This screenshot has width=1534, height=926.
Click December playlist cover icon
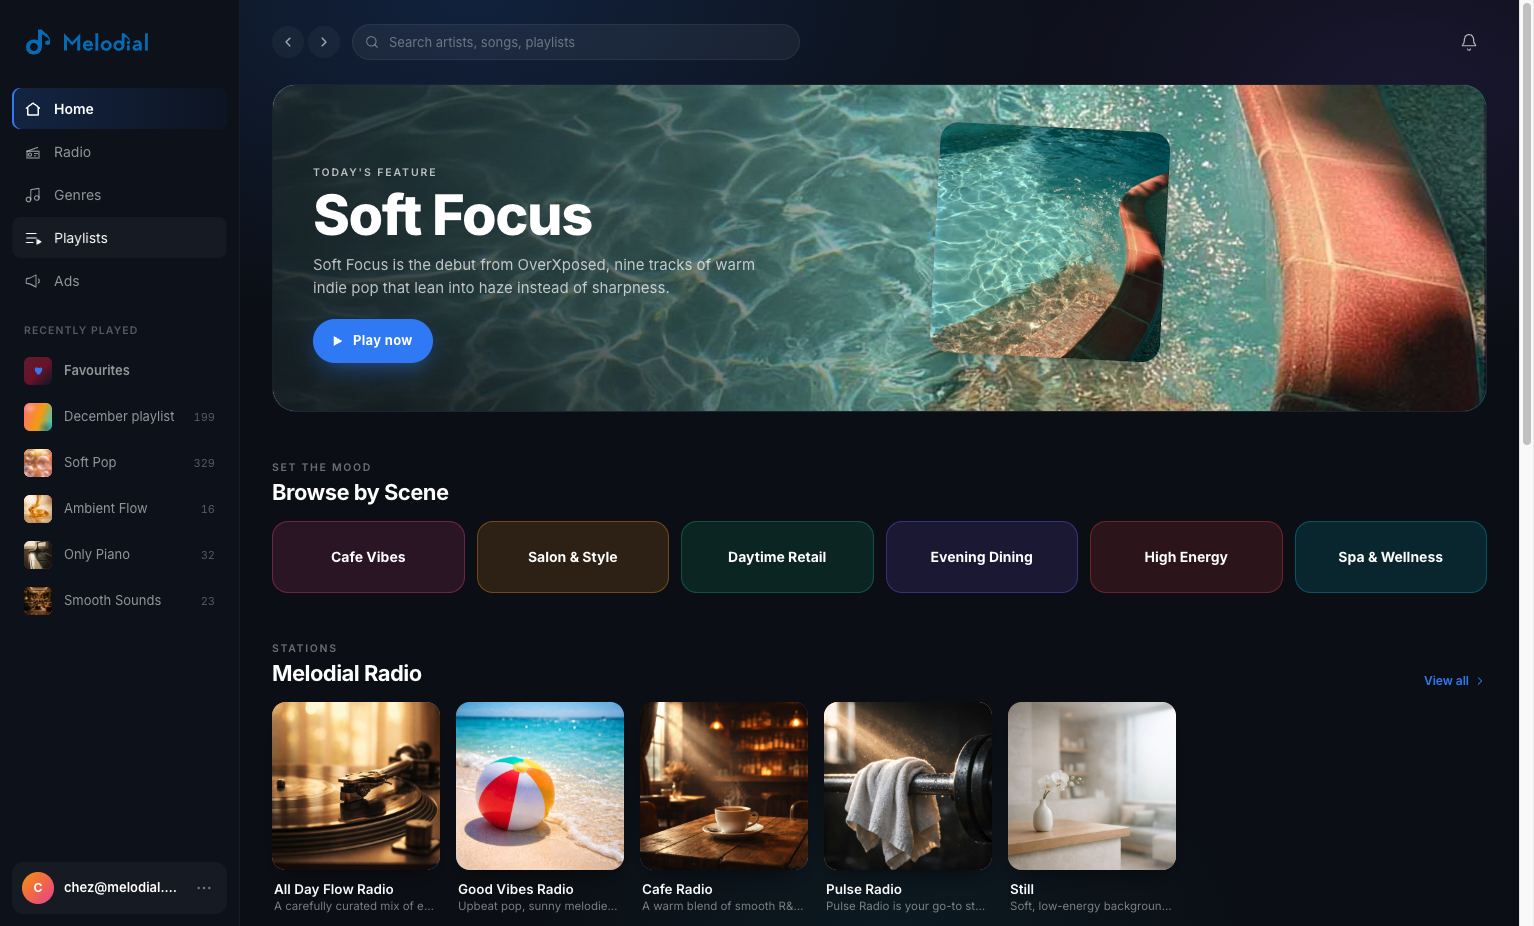38,416
